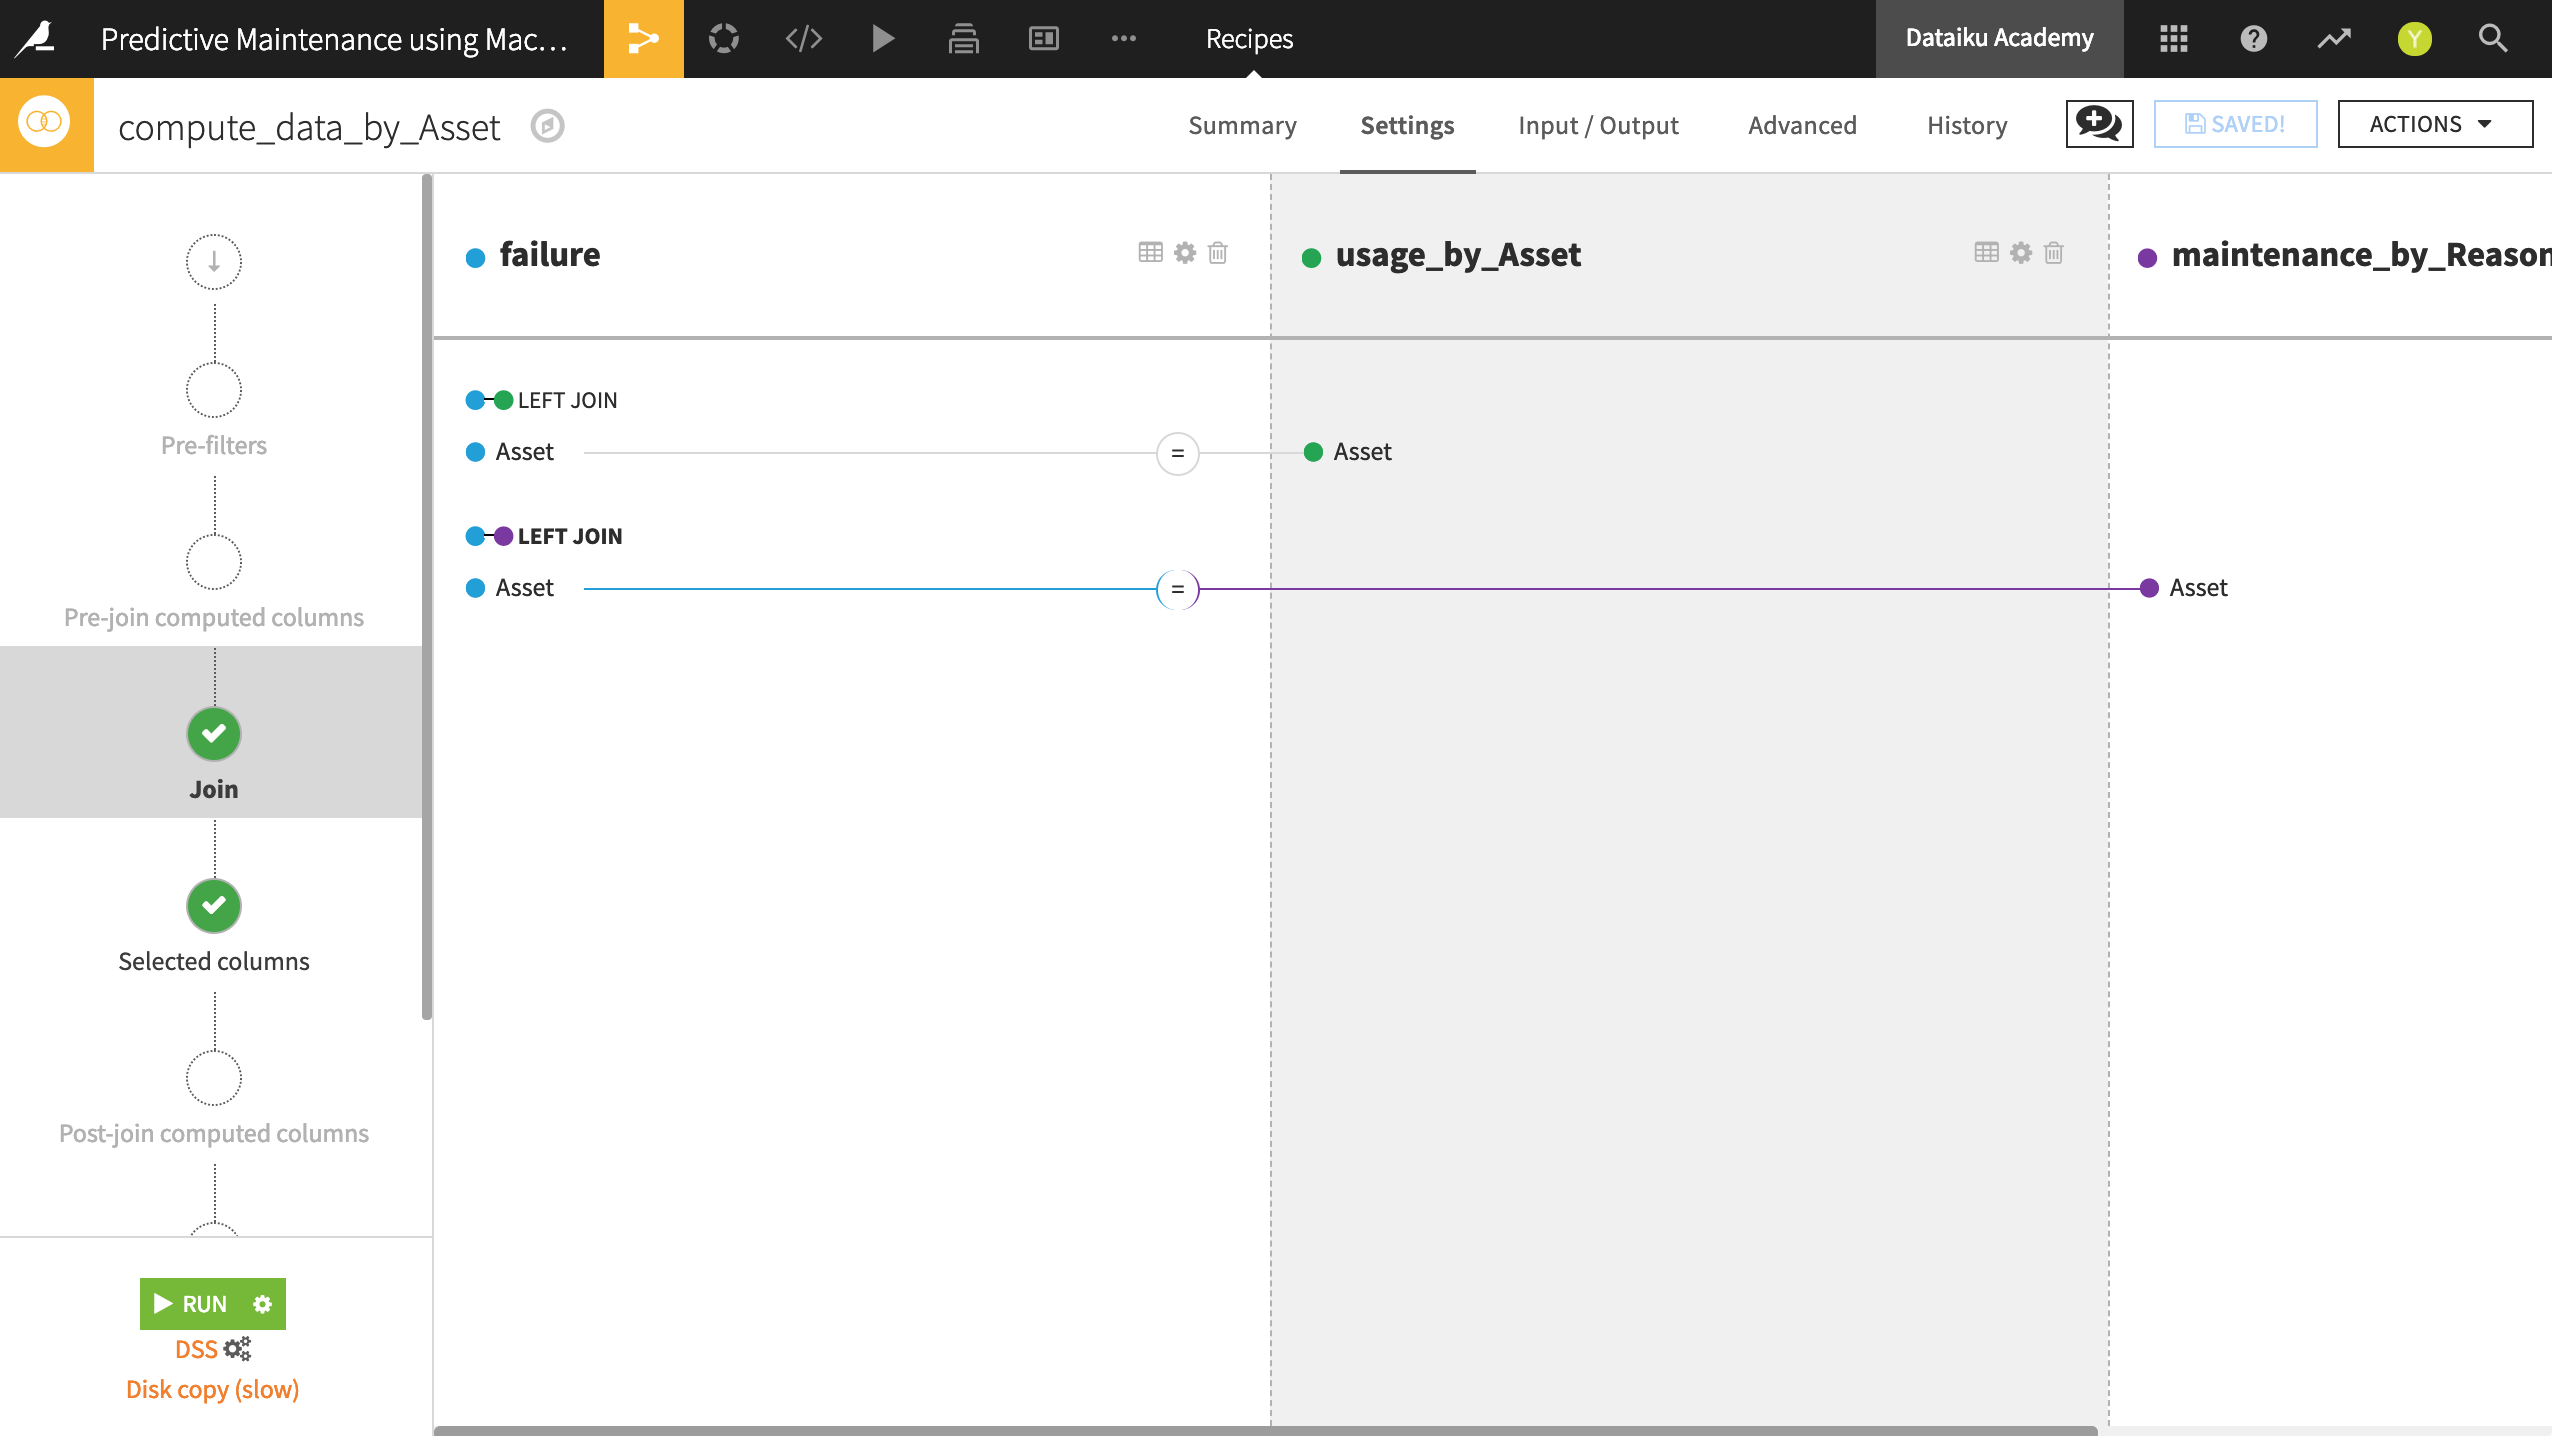Viewport: 2552px width, 1436px height.
Task: Switch to the Settings tab
Action: 1407,125
